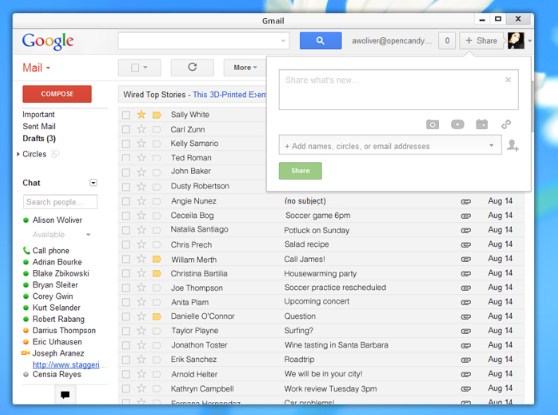
Task: Click the green Share button
Action: pos(300,171)
